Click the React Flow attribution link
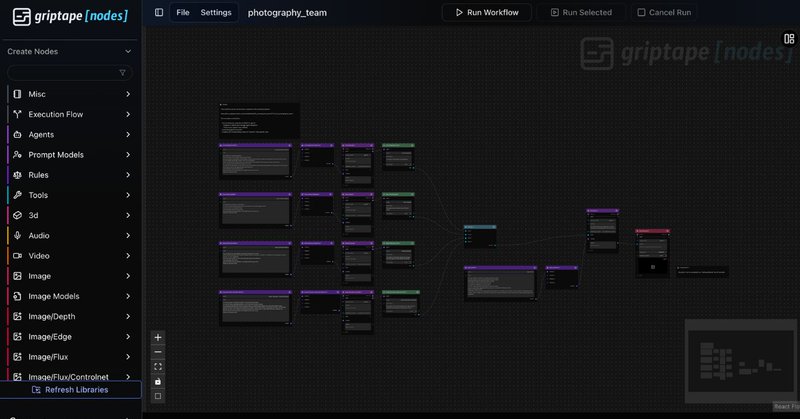 [786, 406]
